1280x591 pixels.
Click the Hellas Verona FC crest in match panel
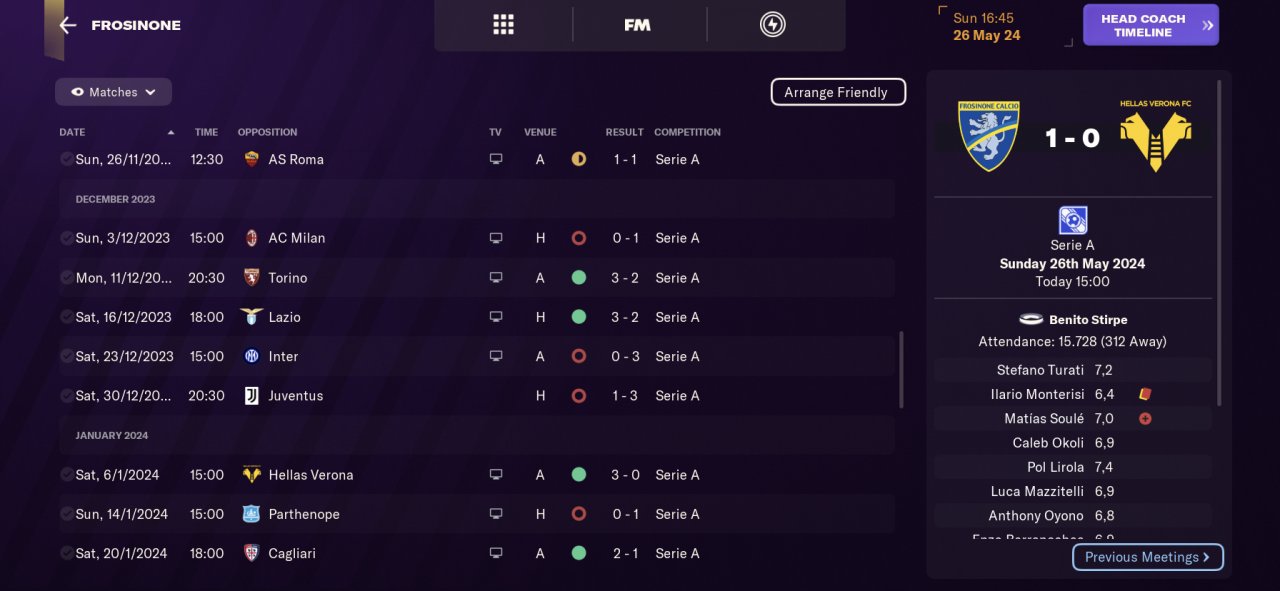click(x=1155, y=137)
